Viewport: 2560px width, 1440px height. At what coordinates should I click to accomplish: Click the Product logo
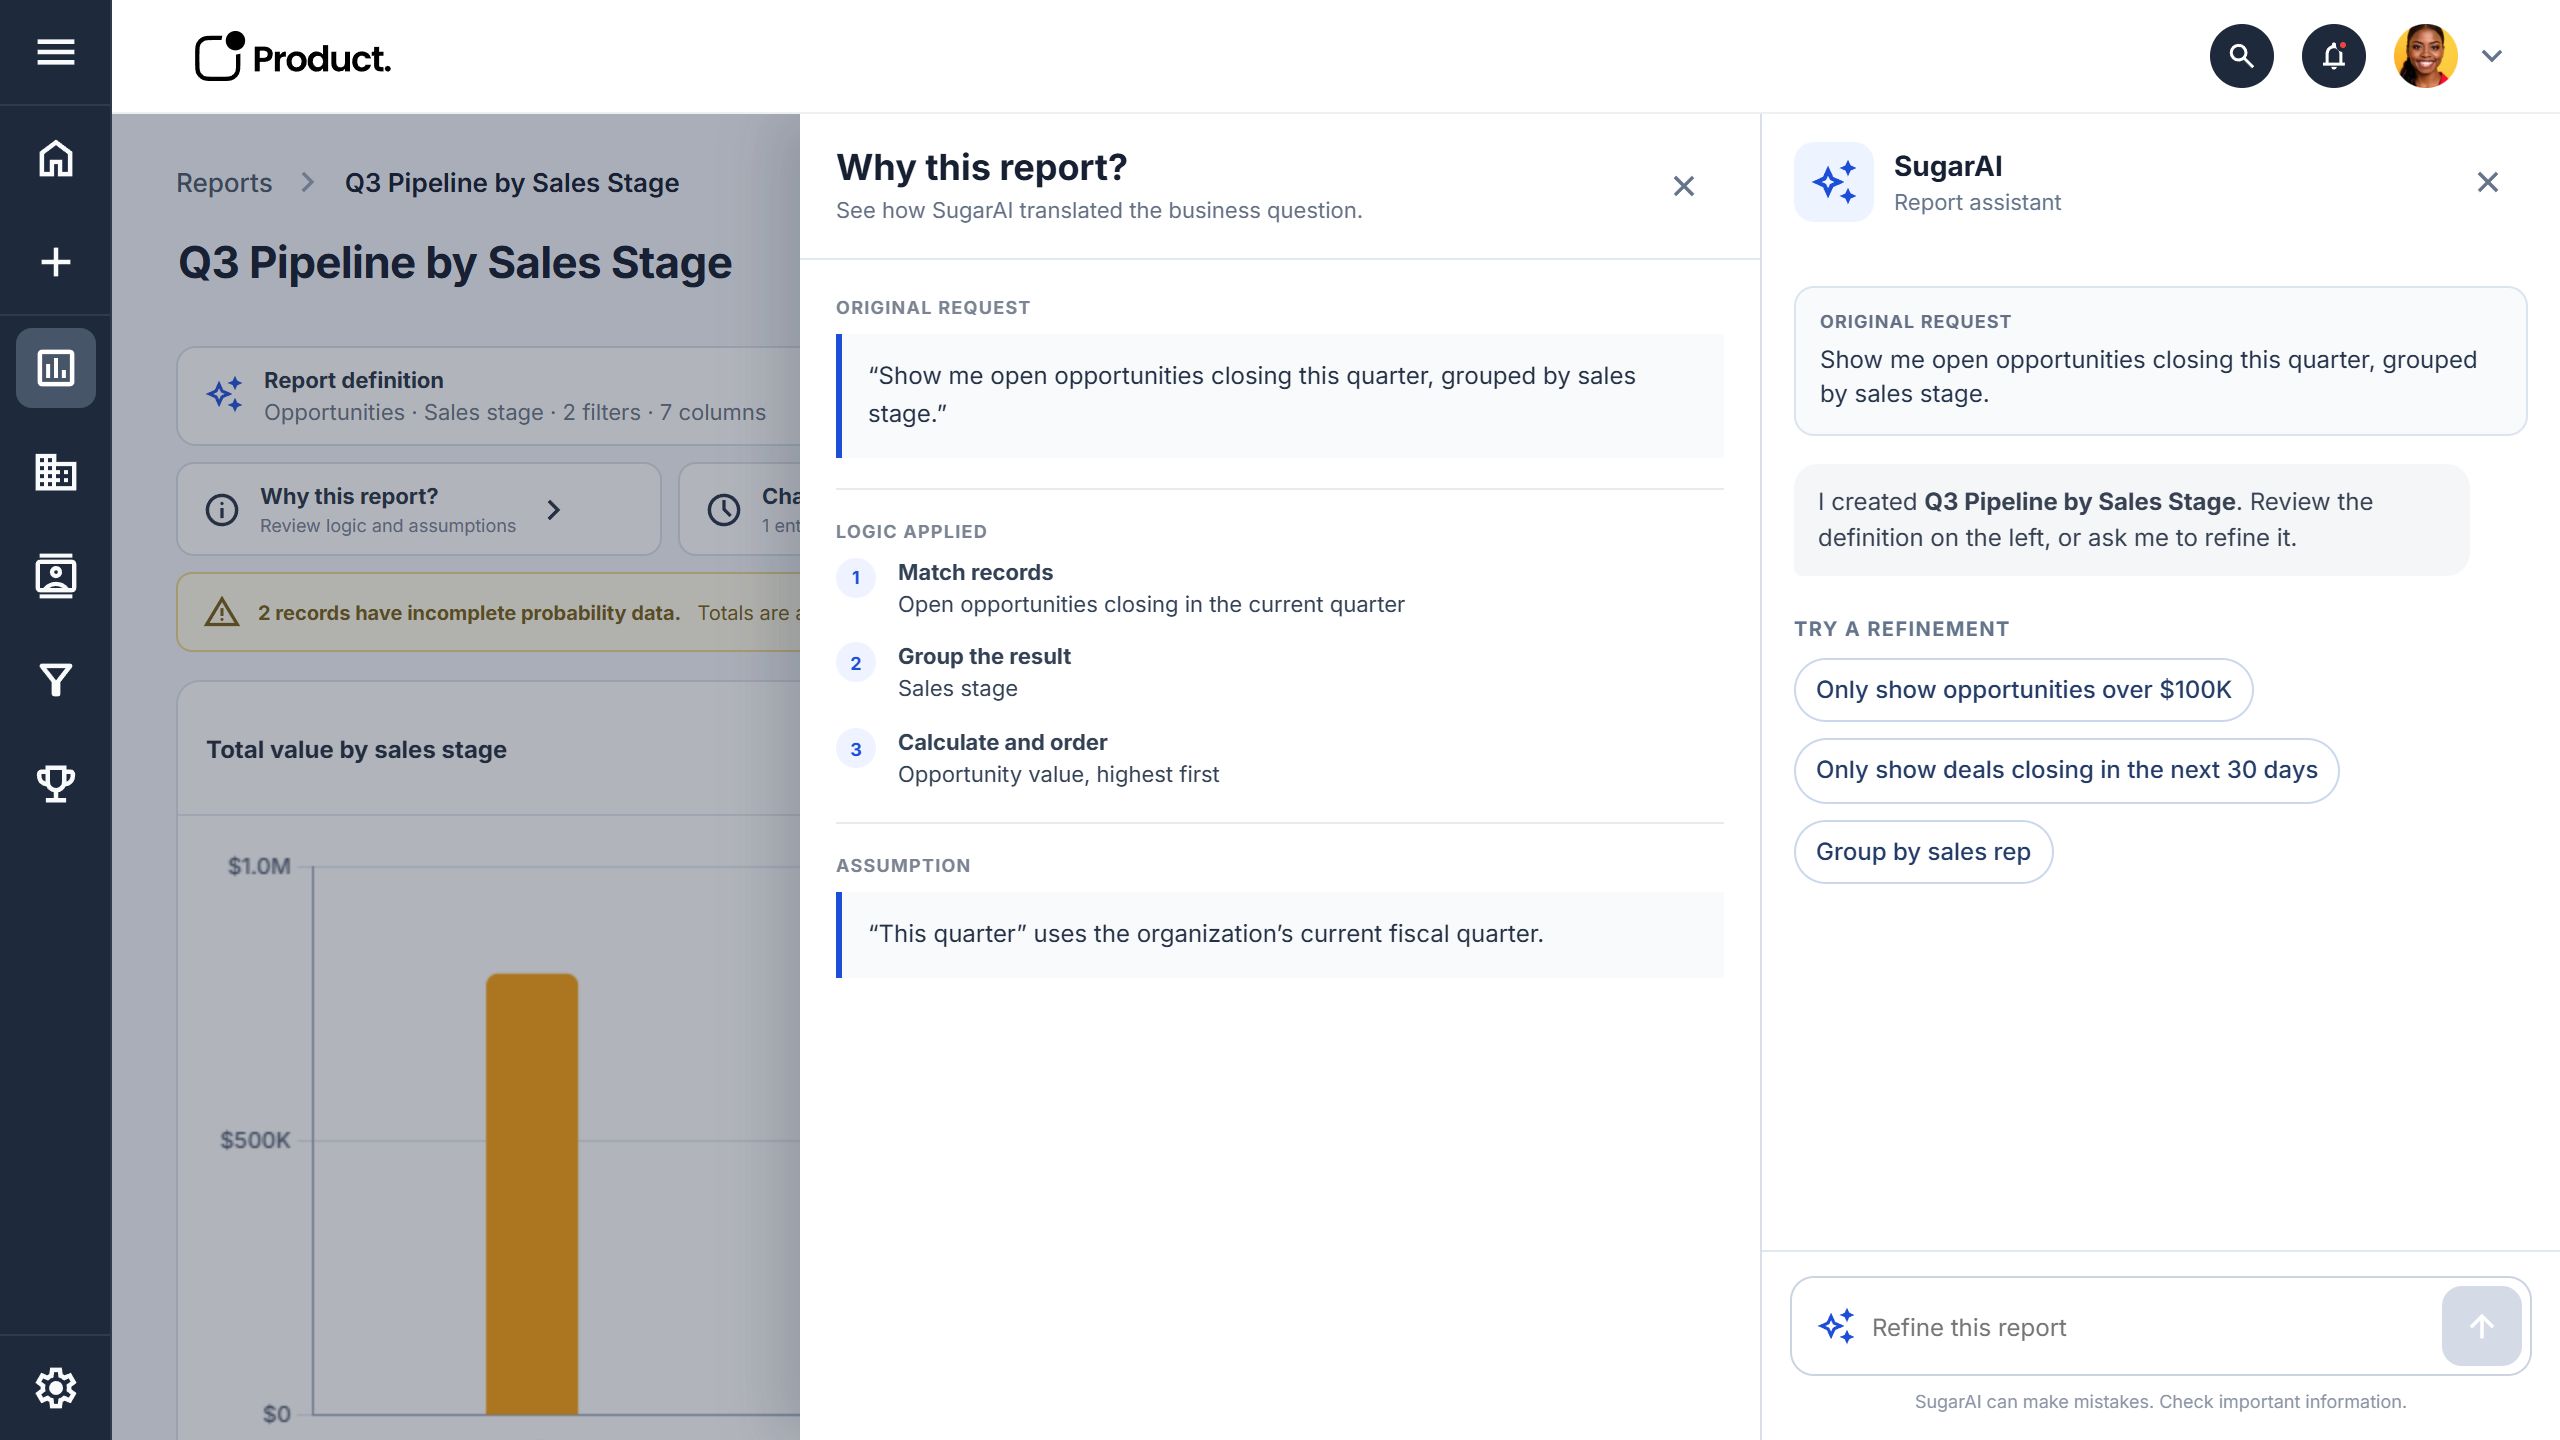click(292, 57)
